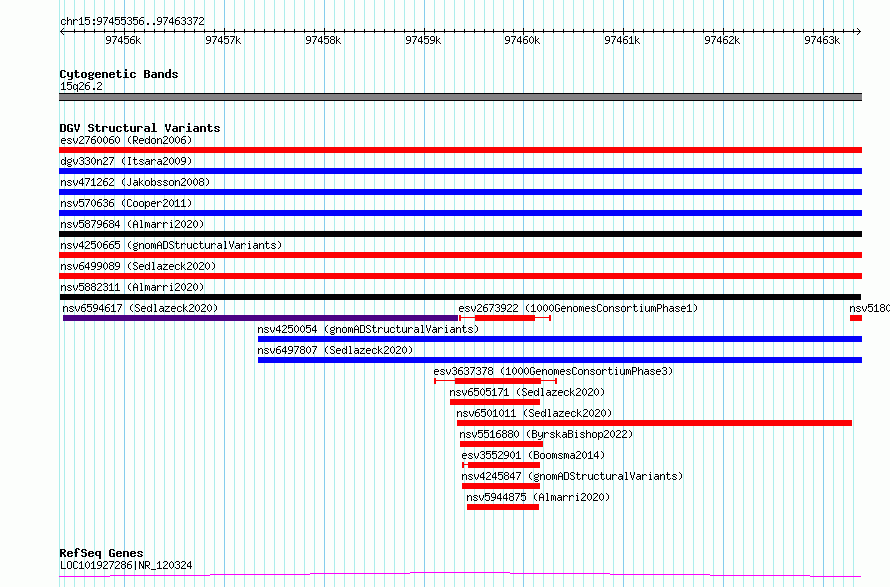Select the blue bar of dgv330n27
The height and width of the screenshot is (587, 890).
tap(460, 171)
